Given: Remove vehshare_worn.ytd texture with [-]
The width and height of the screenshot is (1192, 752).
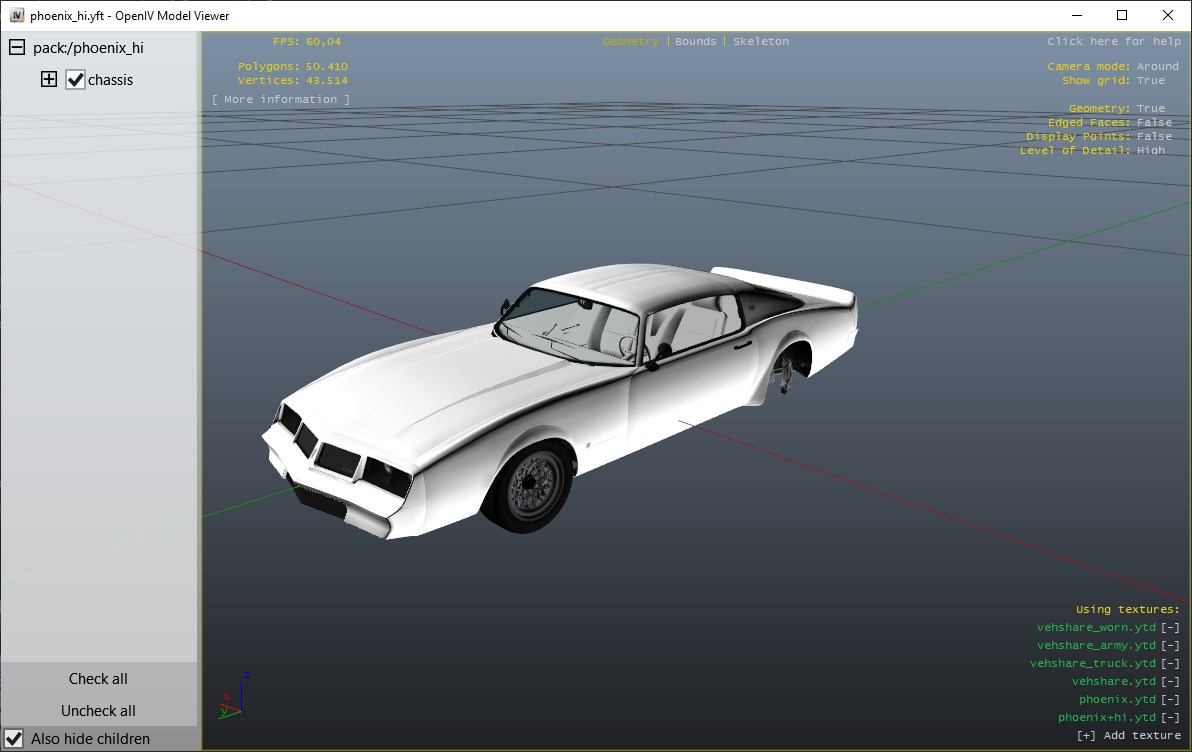Looking at the screenshot, I should (x=1170, y=627).
